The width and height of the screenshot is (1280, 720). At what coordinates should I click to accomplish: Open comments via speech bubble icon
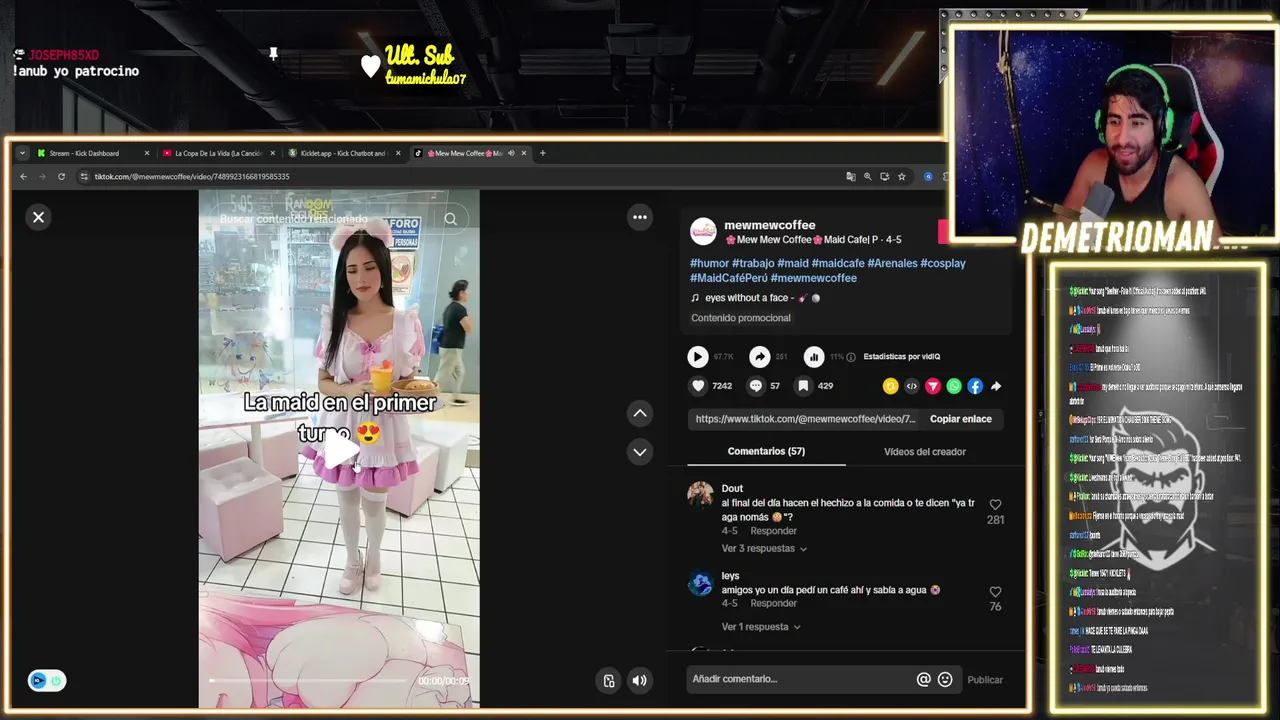point(756,386)
